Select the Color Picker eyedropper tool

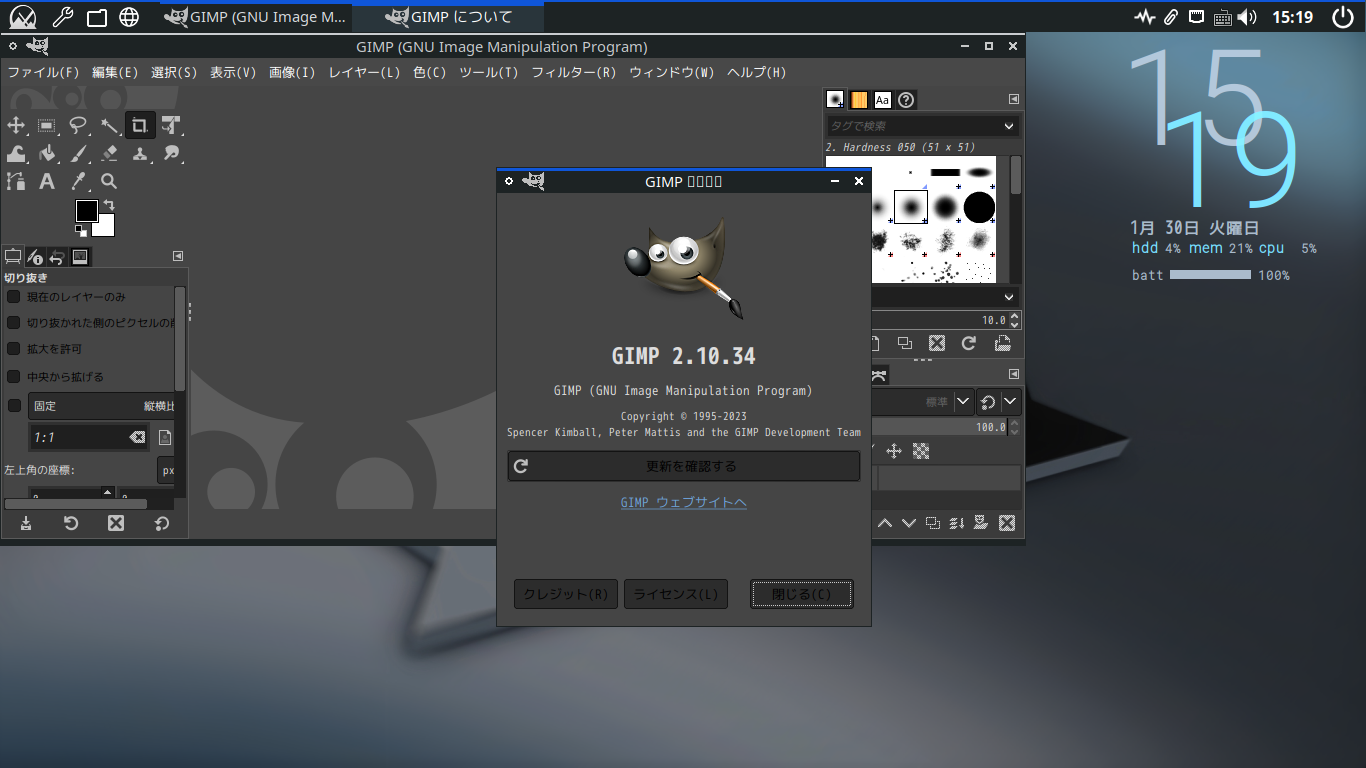click(78, 181)
